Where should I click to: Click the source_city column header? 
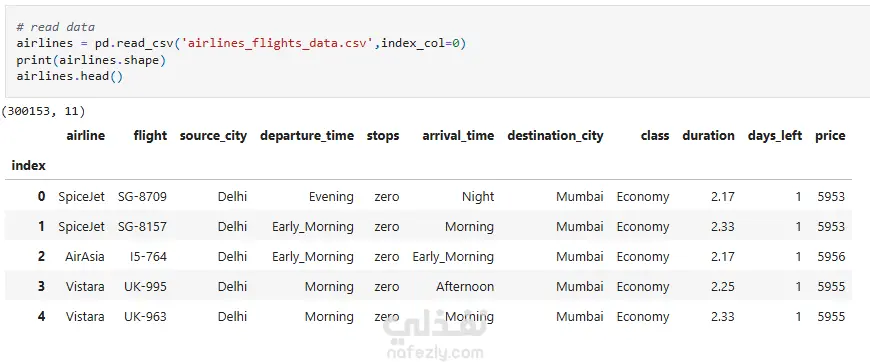(x=213, y=136)
